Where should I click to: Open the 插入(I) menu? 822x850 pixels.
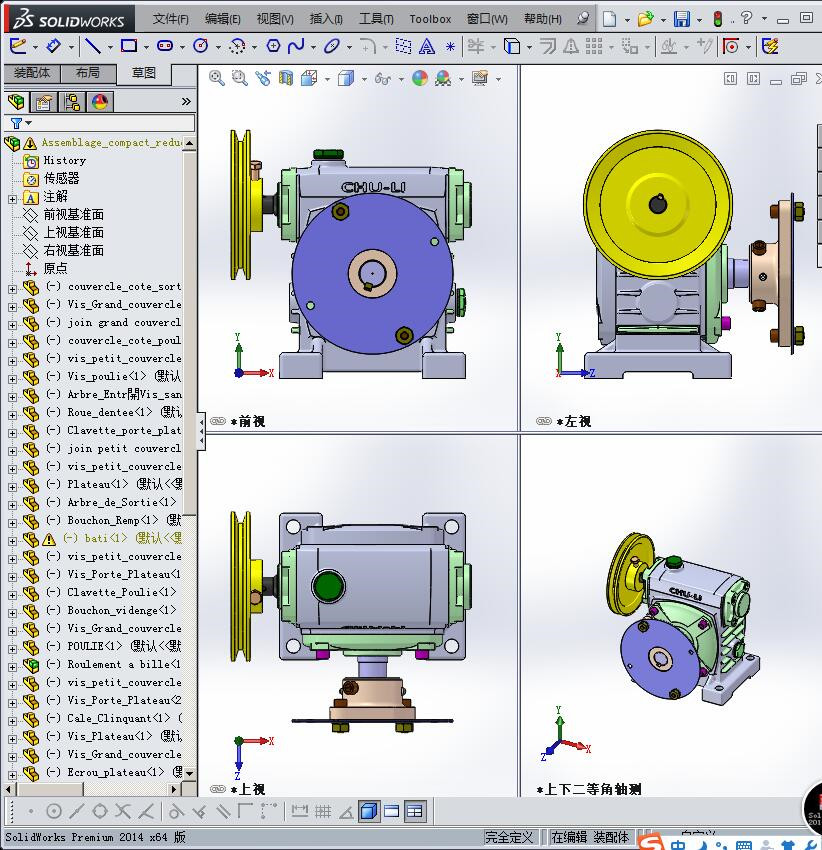(x=326, y=19)
